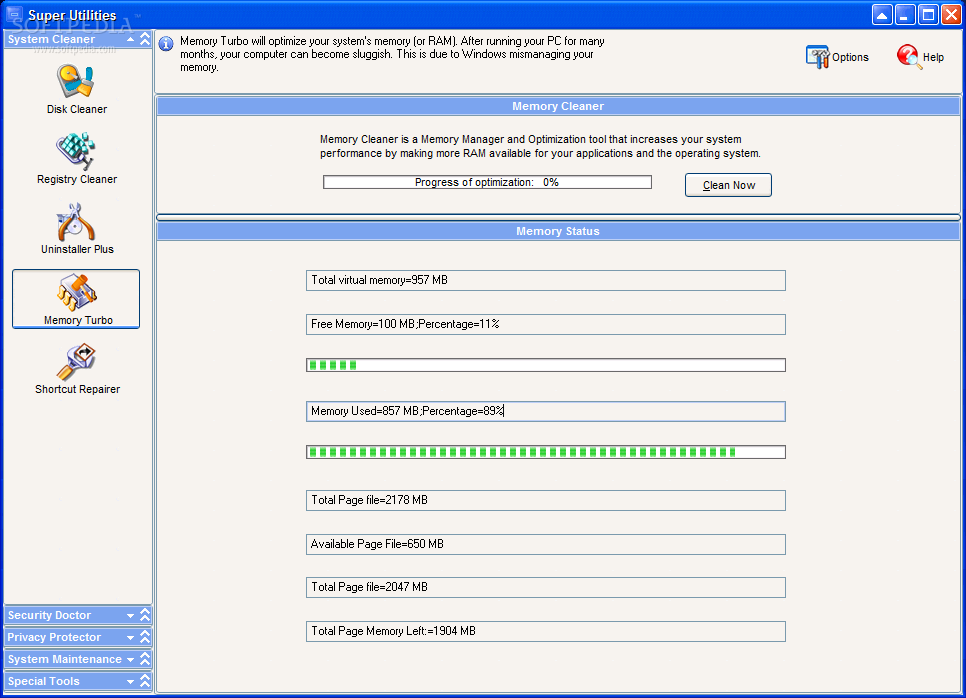
Task: Switch to Special Tools panel
Action: click(x=78, y=681)
